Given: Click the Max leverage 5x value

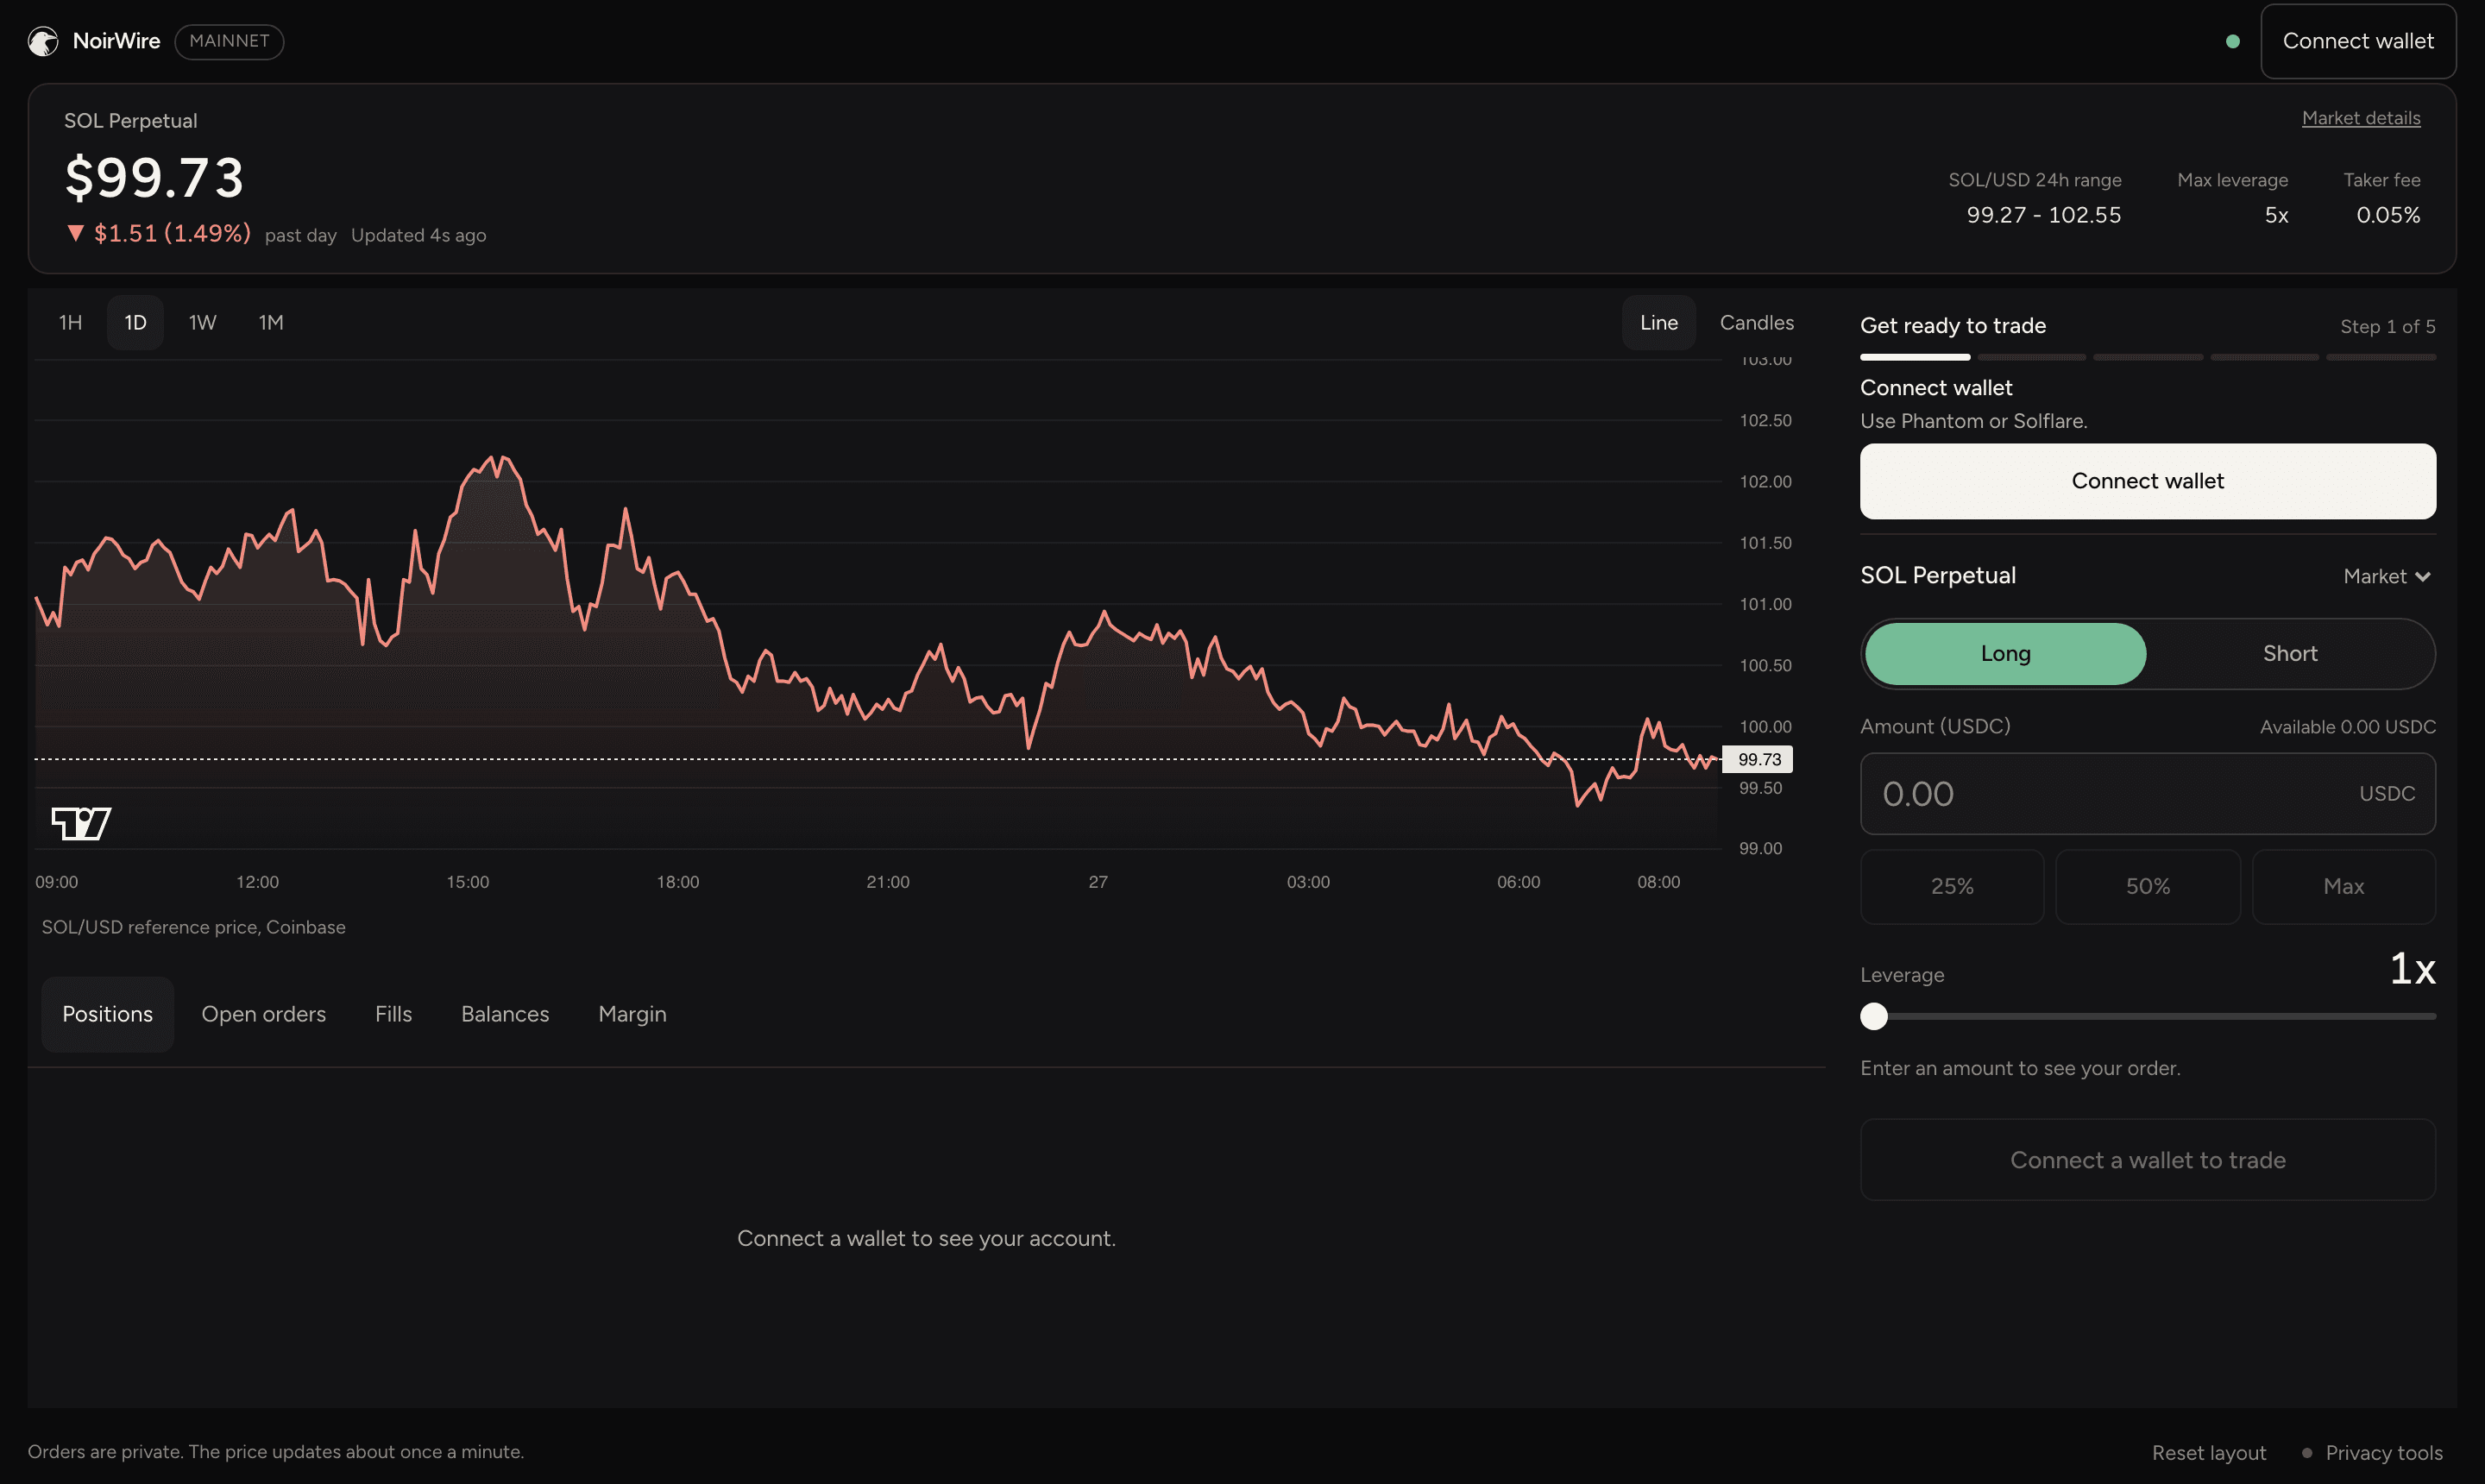Looking at the screenshot, I should pyautogui.click(x=2276, y=215).
